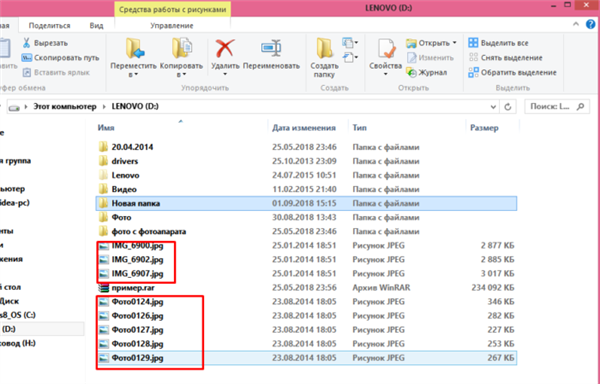Open the Переместить в dropdown
The image size is (600, 384).
click(133, 57)
